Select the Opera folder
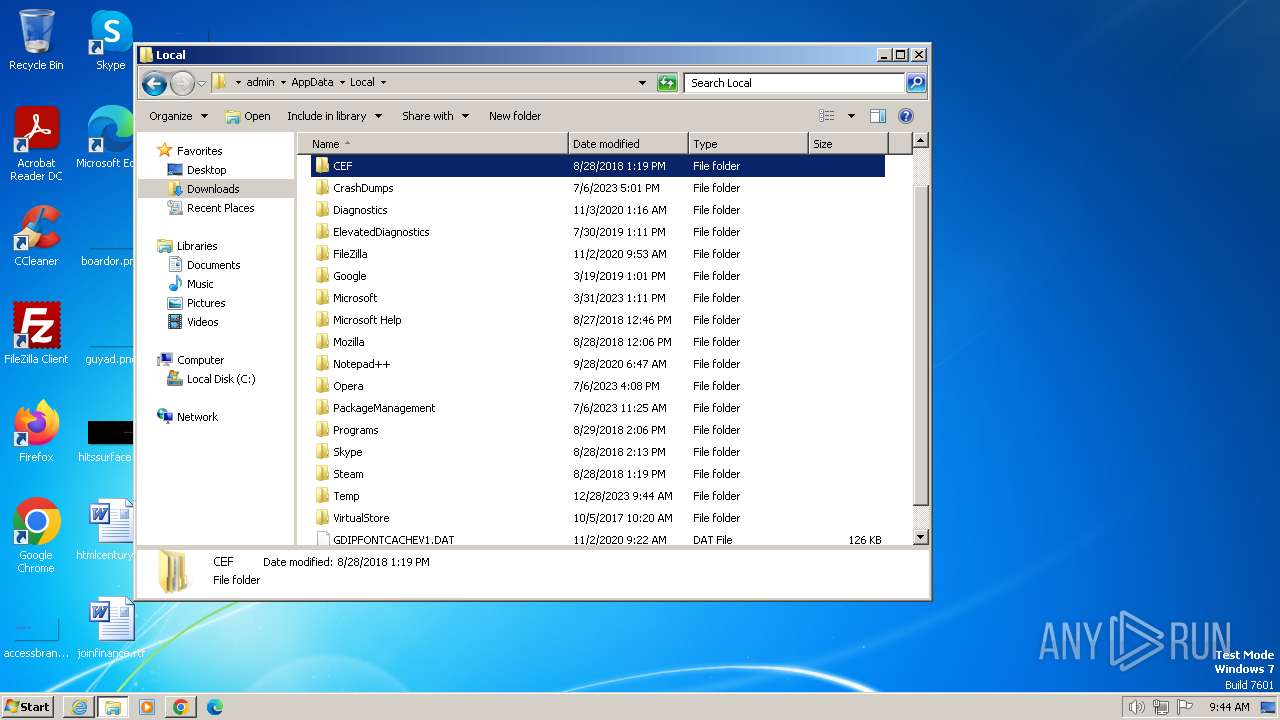This screenshot has width=1280, height=720. pos(598,386)
